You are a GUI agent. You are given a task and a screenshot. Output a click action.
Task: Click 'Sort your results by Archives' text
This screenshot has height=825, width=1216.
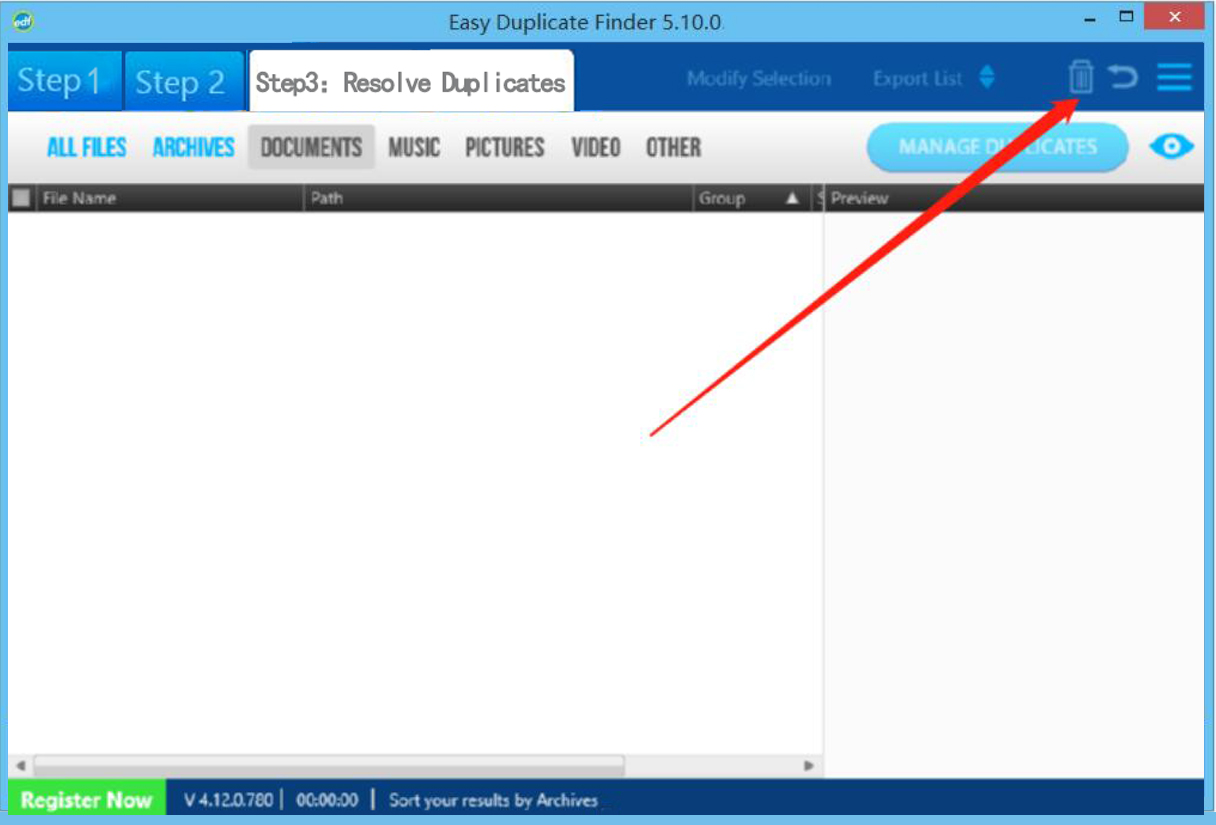[493, 800]
